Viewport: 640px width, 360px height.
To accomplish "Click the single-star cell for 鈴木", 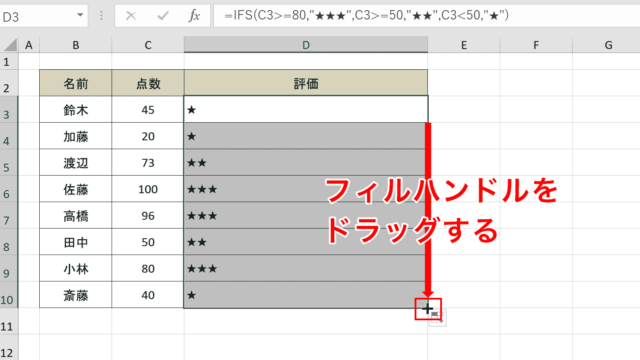I will point(306,109).
